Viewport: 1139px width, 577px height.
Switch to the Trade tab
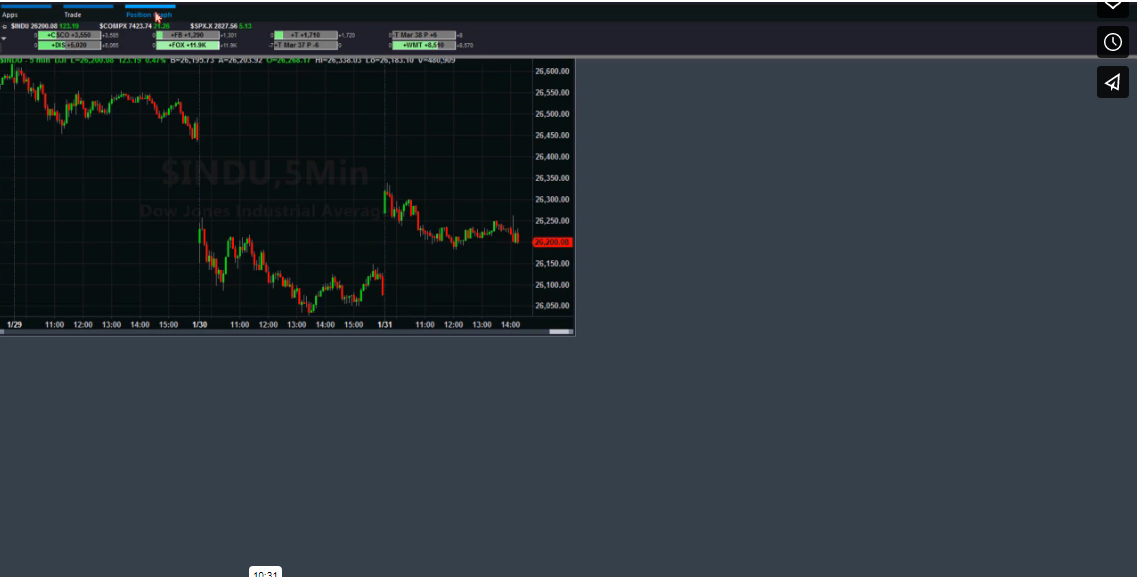pyautogui.click(x=73, y=15)
